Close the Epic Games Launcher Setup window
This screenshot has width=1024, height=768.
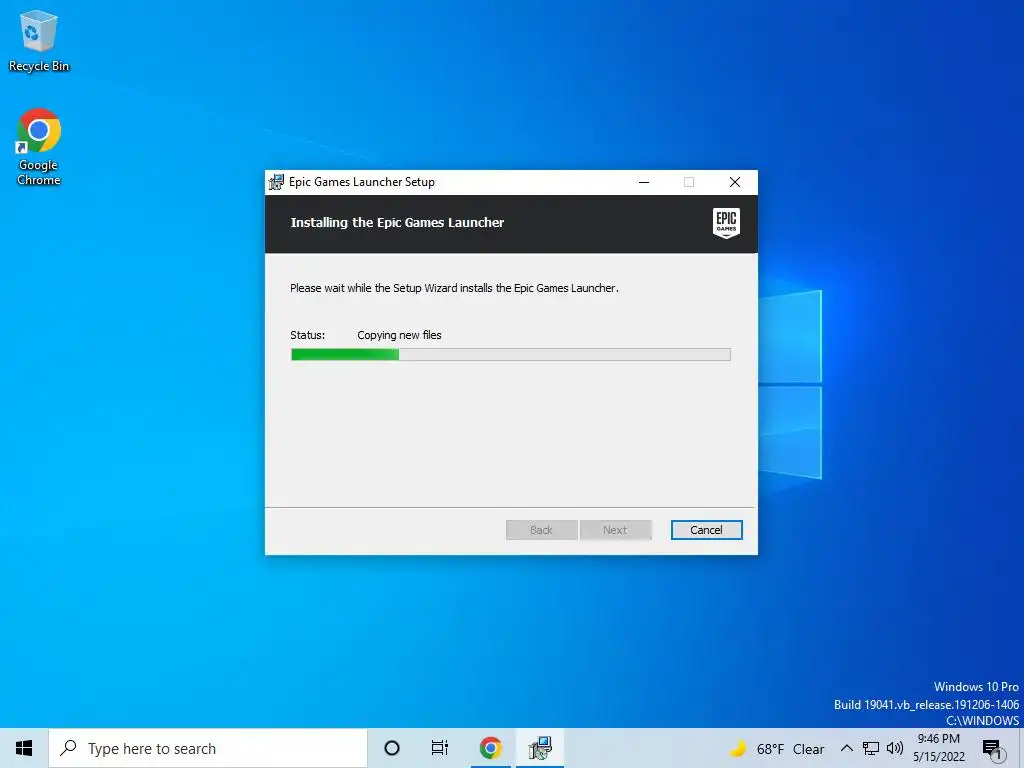pos(735,182)
